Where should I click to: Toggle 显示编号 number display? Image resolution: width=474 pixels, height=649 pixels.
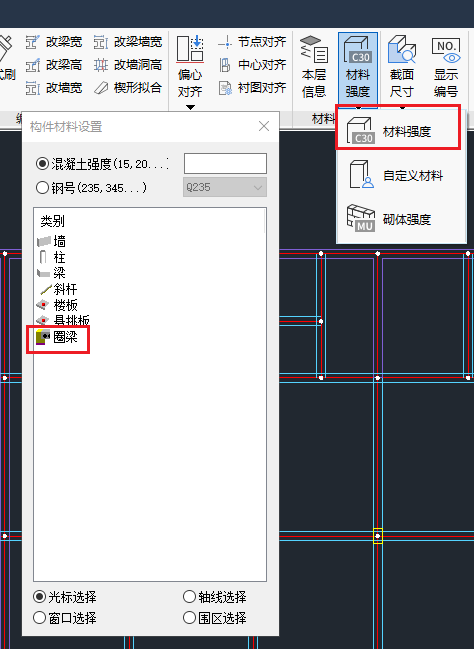[x=446, y=67]
